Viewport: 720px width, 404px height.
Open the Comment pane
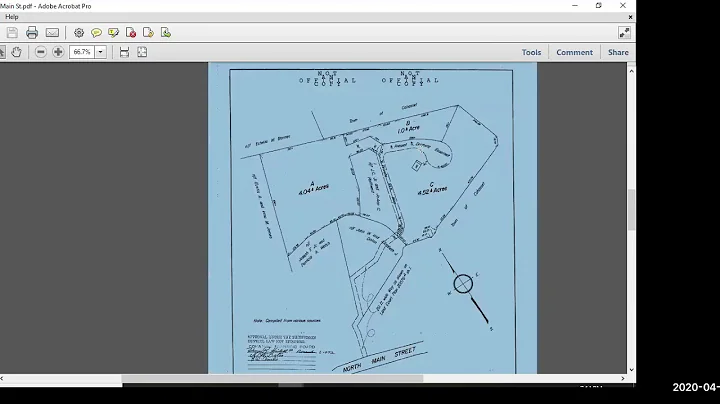[x=574, y=52]
